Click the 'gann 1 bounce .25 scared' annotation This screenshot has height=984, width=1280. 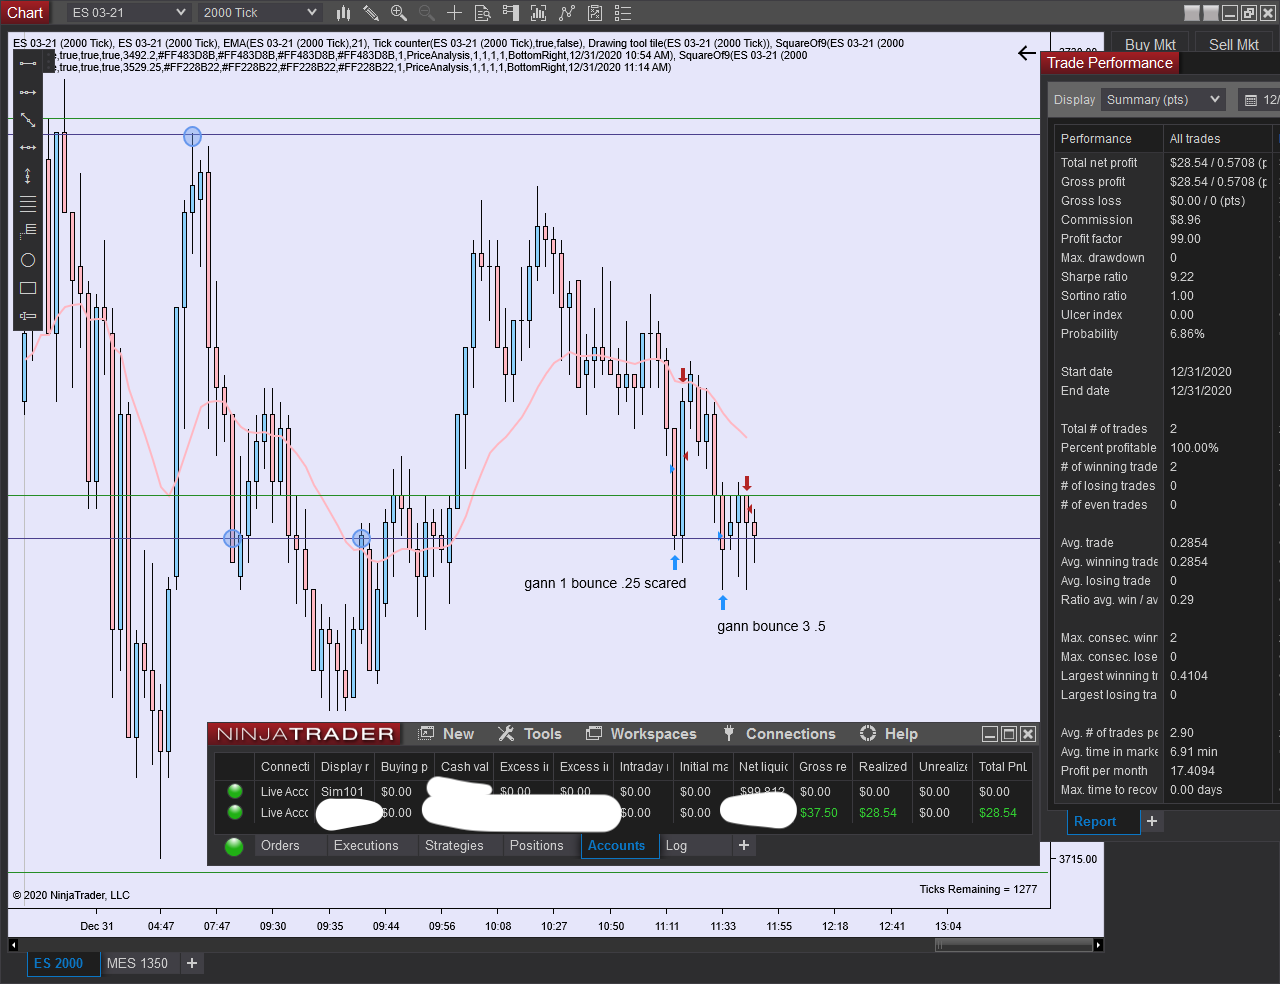(605, 584)
